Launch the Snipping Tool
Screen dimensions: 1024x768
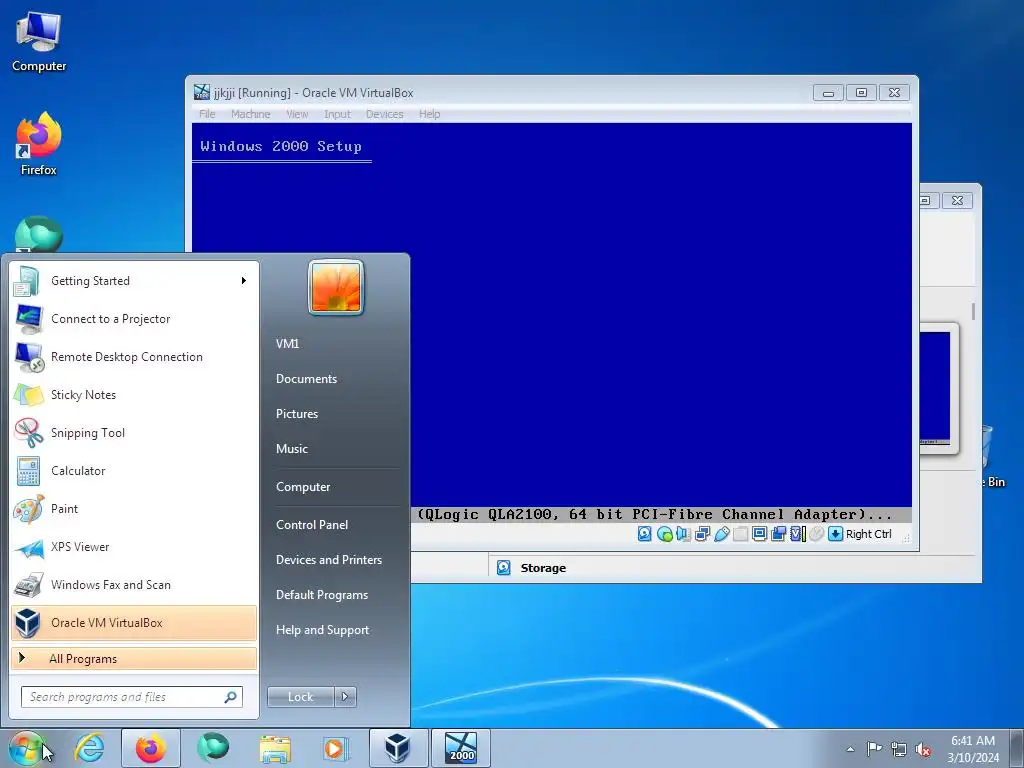click(134, 432)
